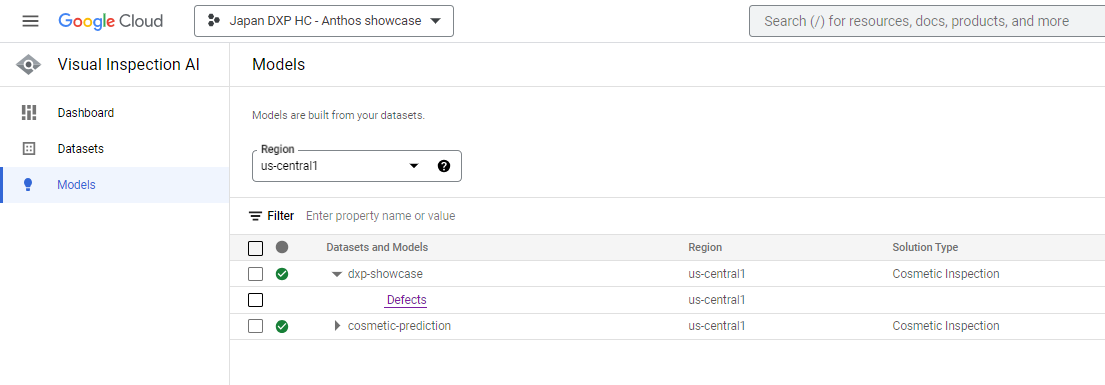
Task: Check the dxp-showcase row checkbox
Action: pyautogui.click(x=256, y=274)
